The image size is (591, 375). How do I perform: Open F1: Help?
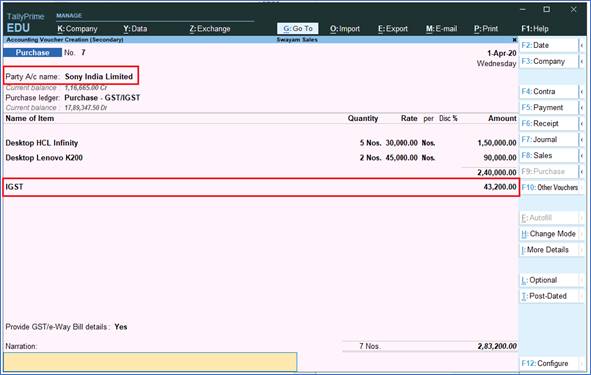[x=535, y=29]
